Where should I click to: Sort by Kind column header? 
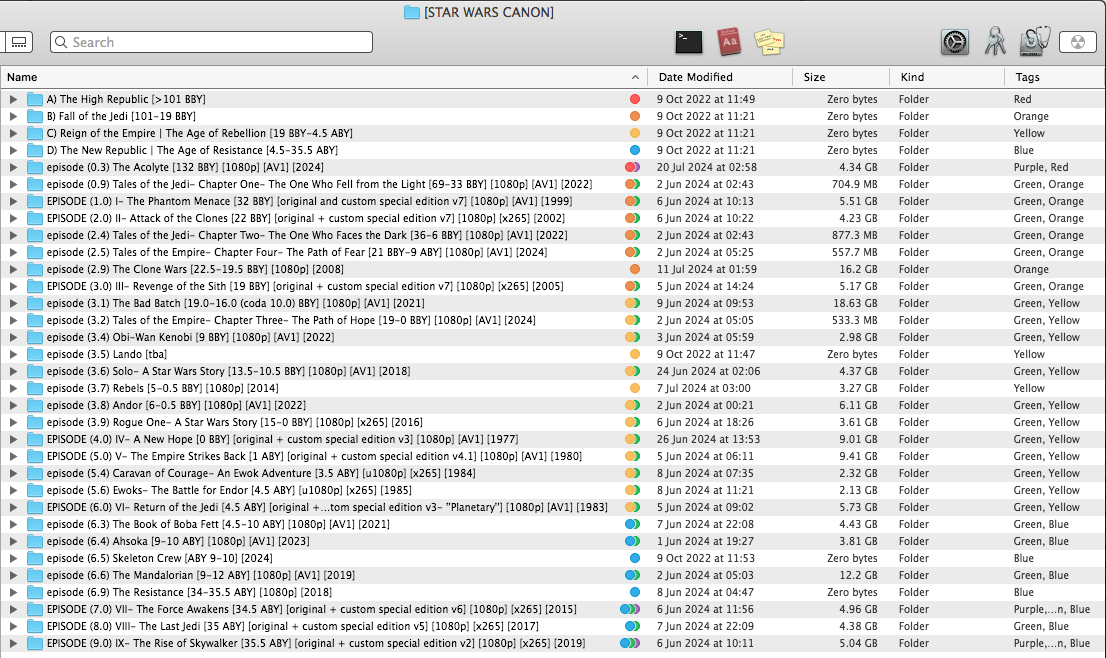947,77
